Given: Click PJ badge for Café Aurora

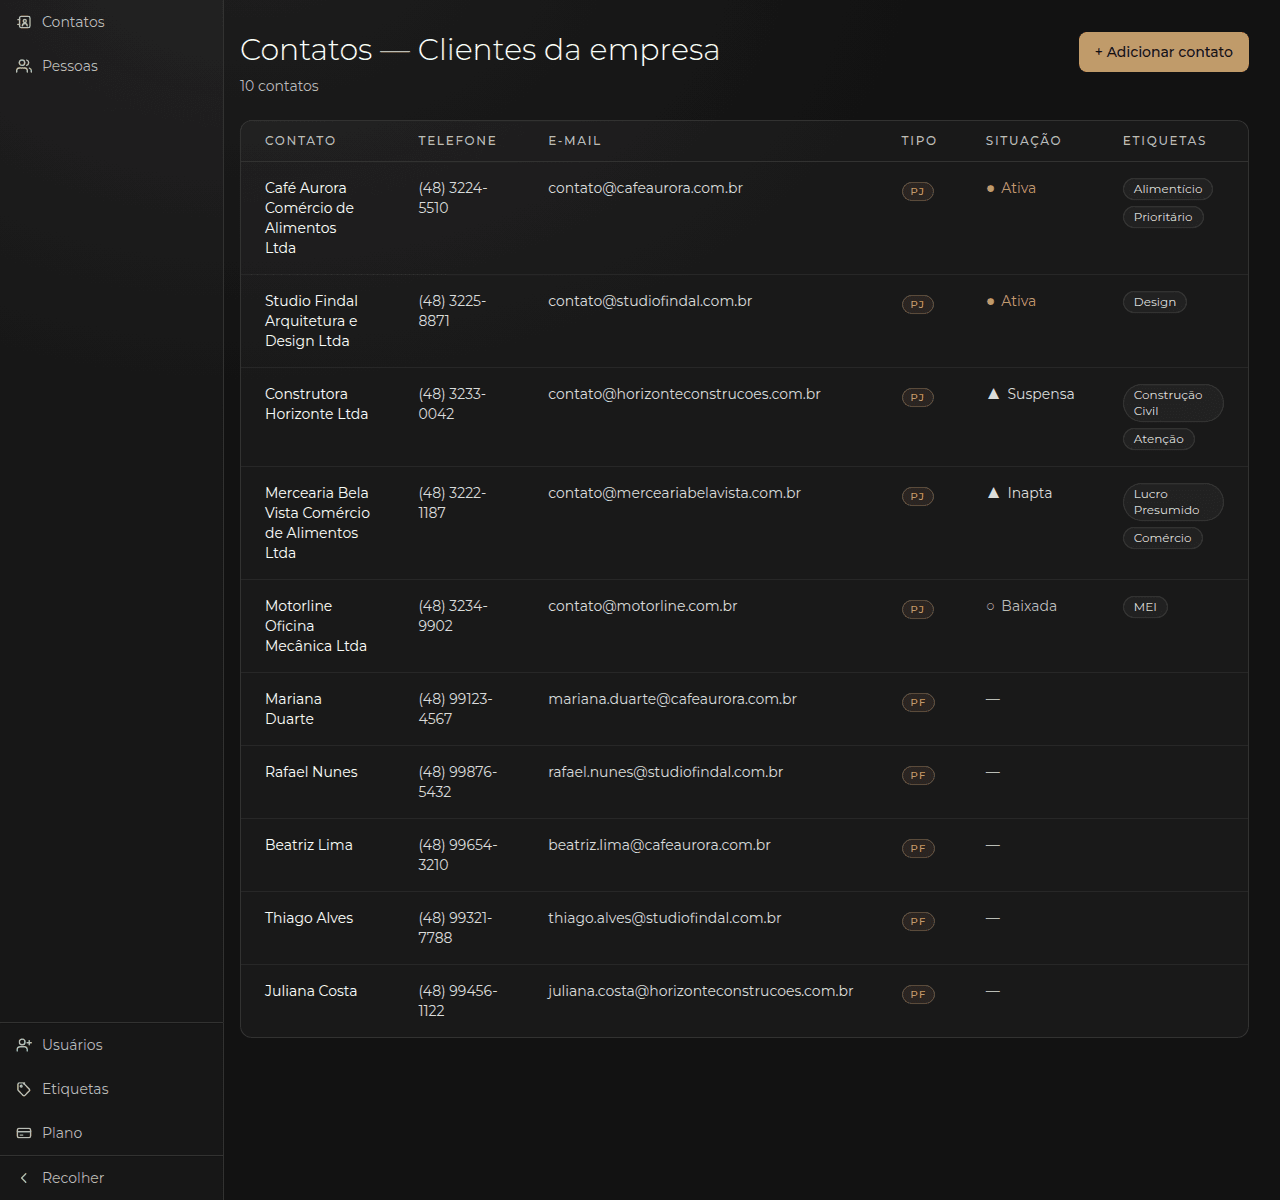Looking at the screenshot, I should [x=917, y=191].
